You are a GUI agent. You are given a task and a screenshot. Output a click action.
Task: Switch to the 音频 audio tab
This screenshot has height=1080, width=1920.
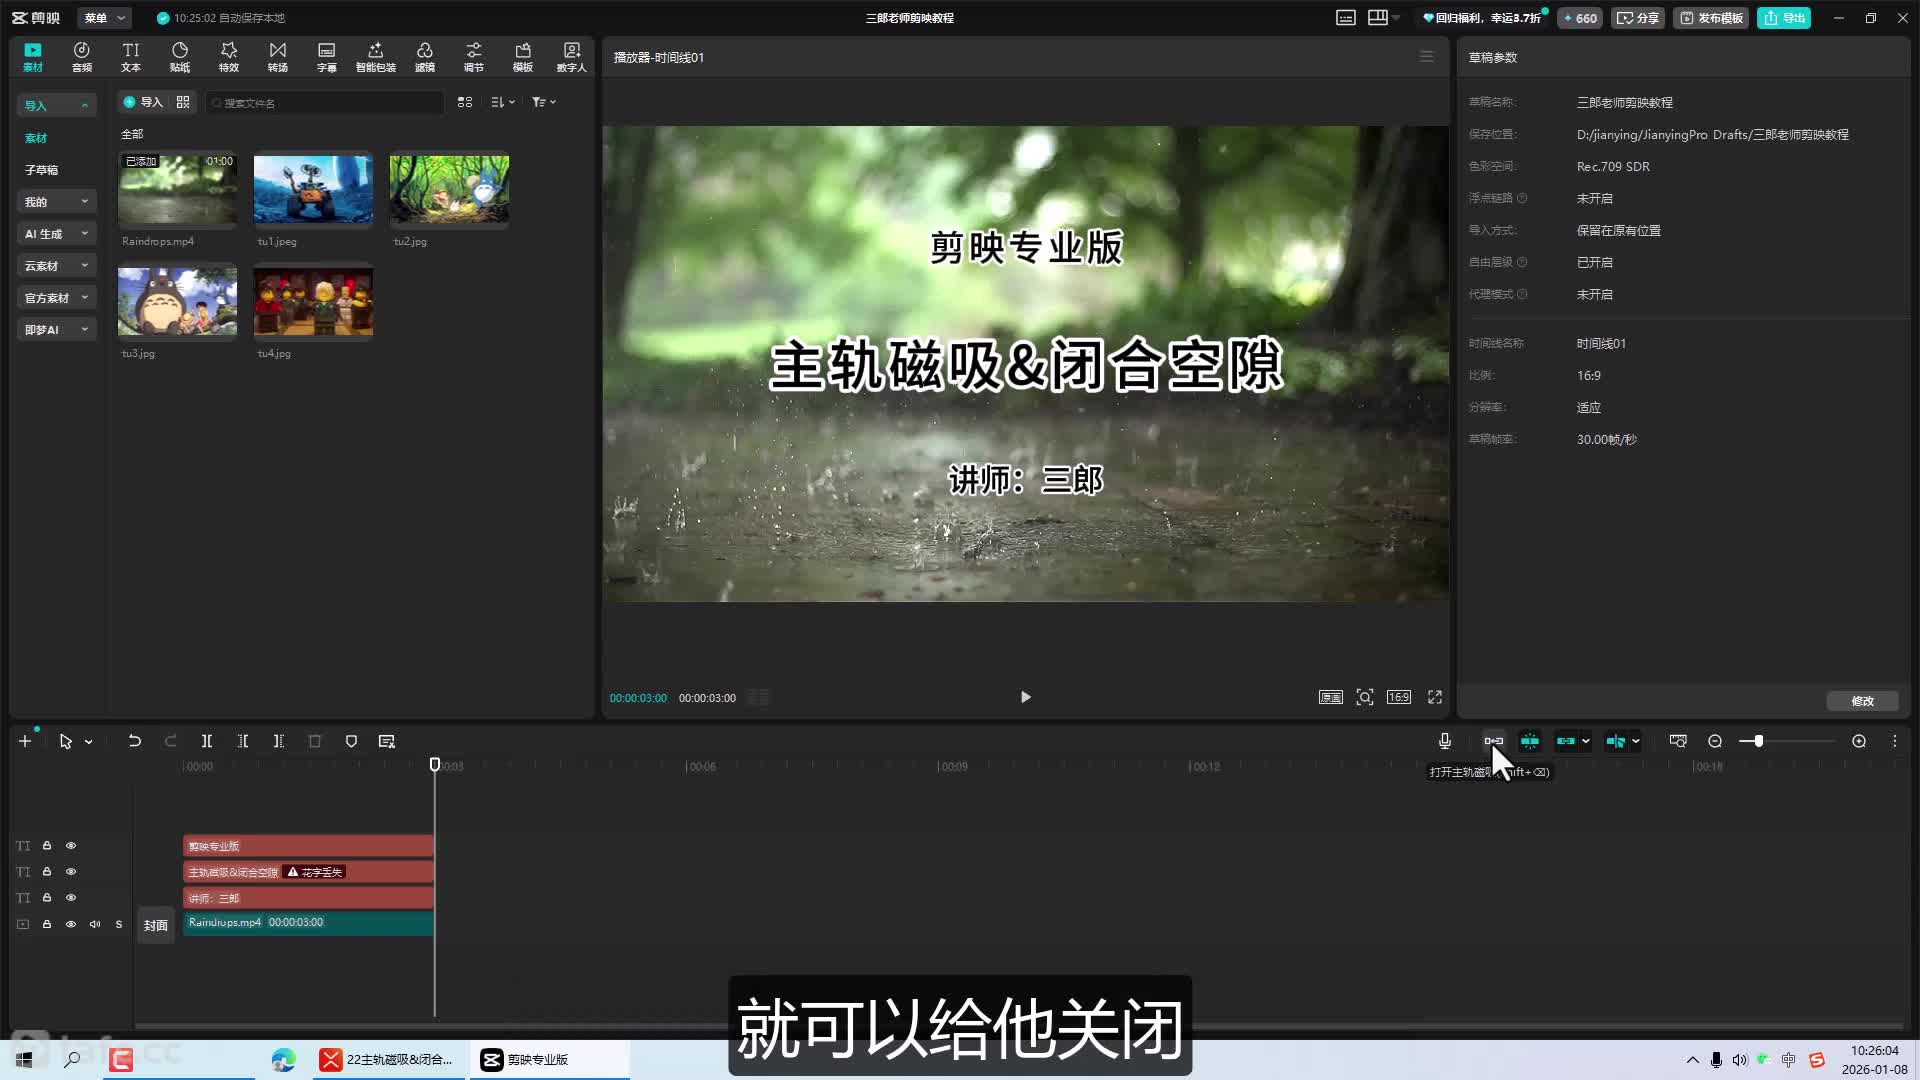[81, 56]
